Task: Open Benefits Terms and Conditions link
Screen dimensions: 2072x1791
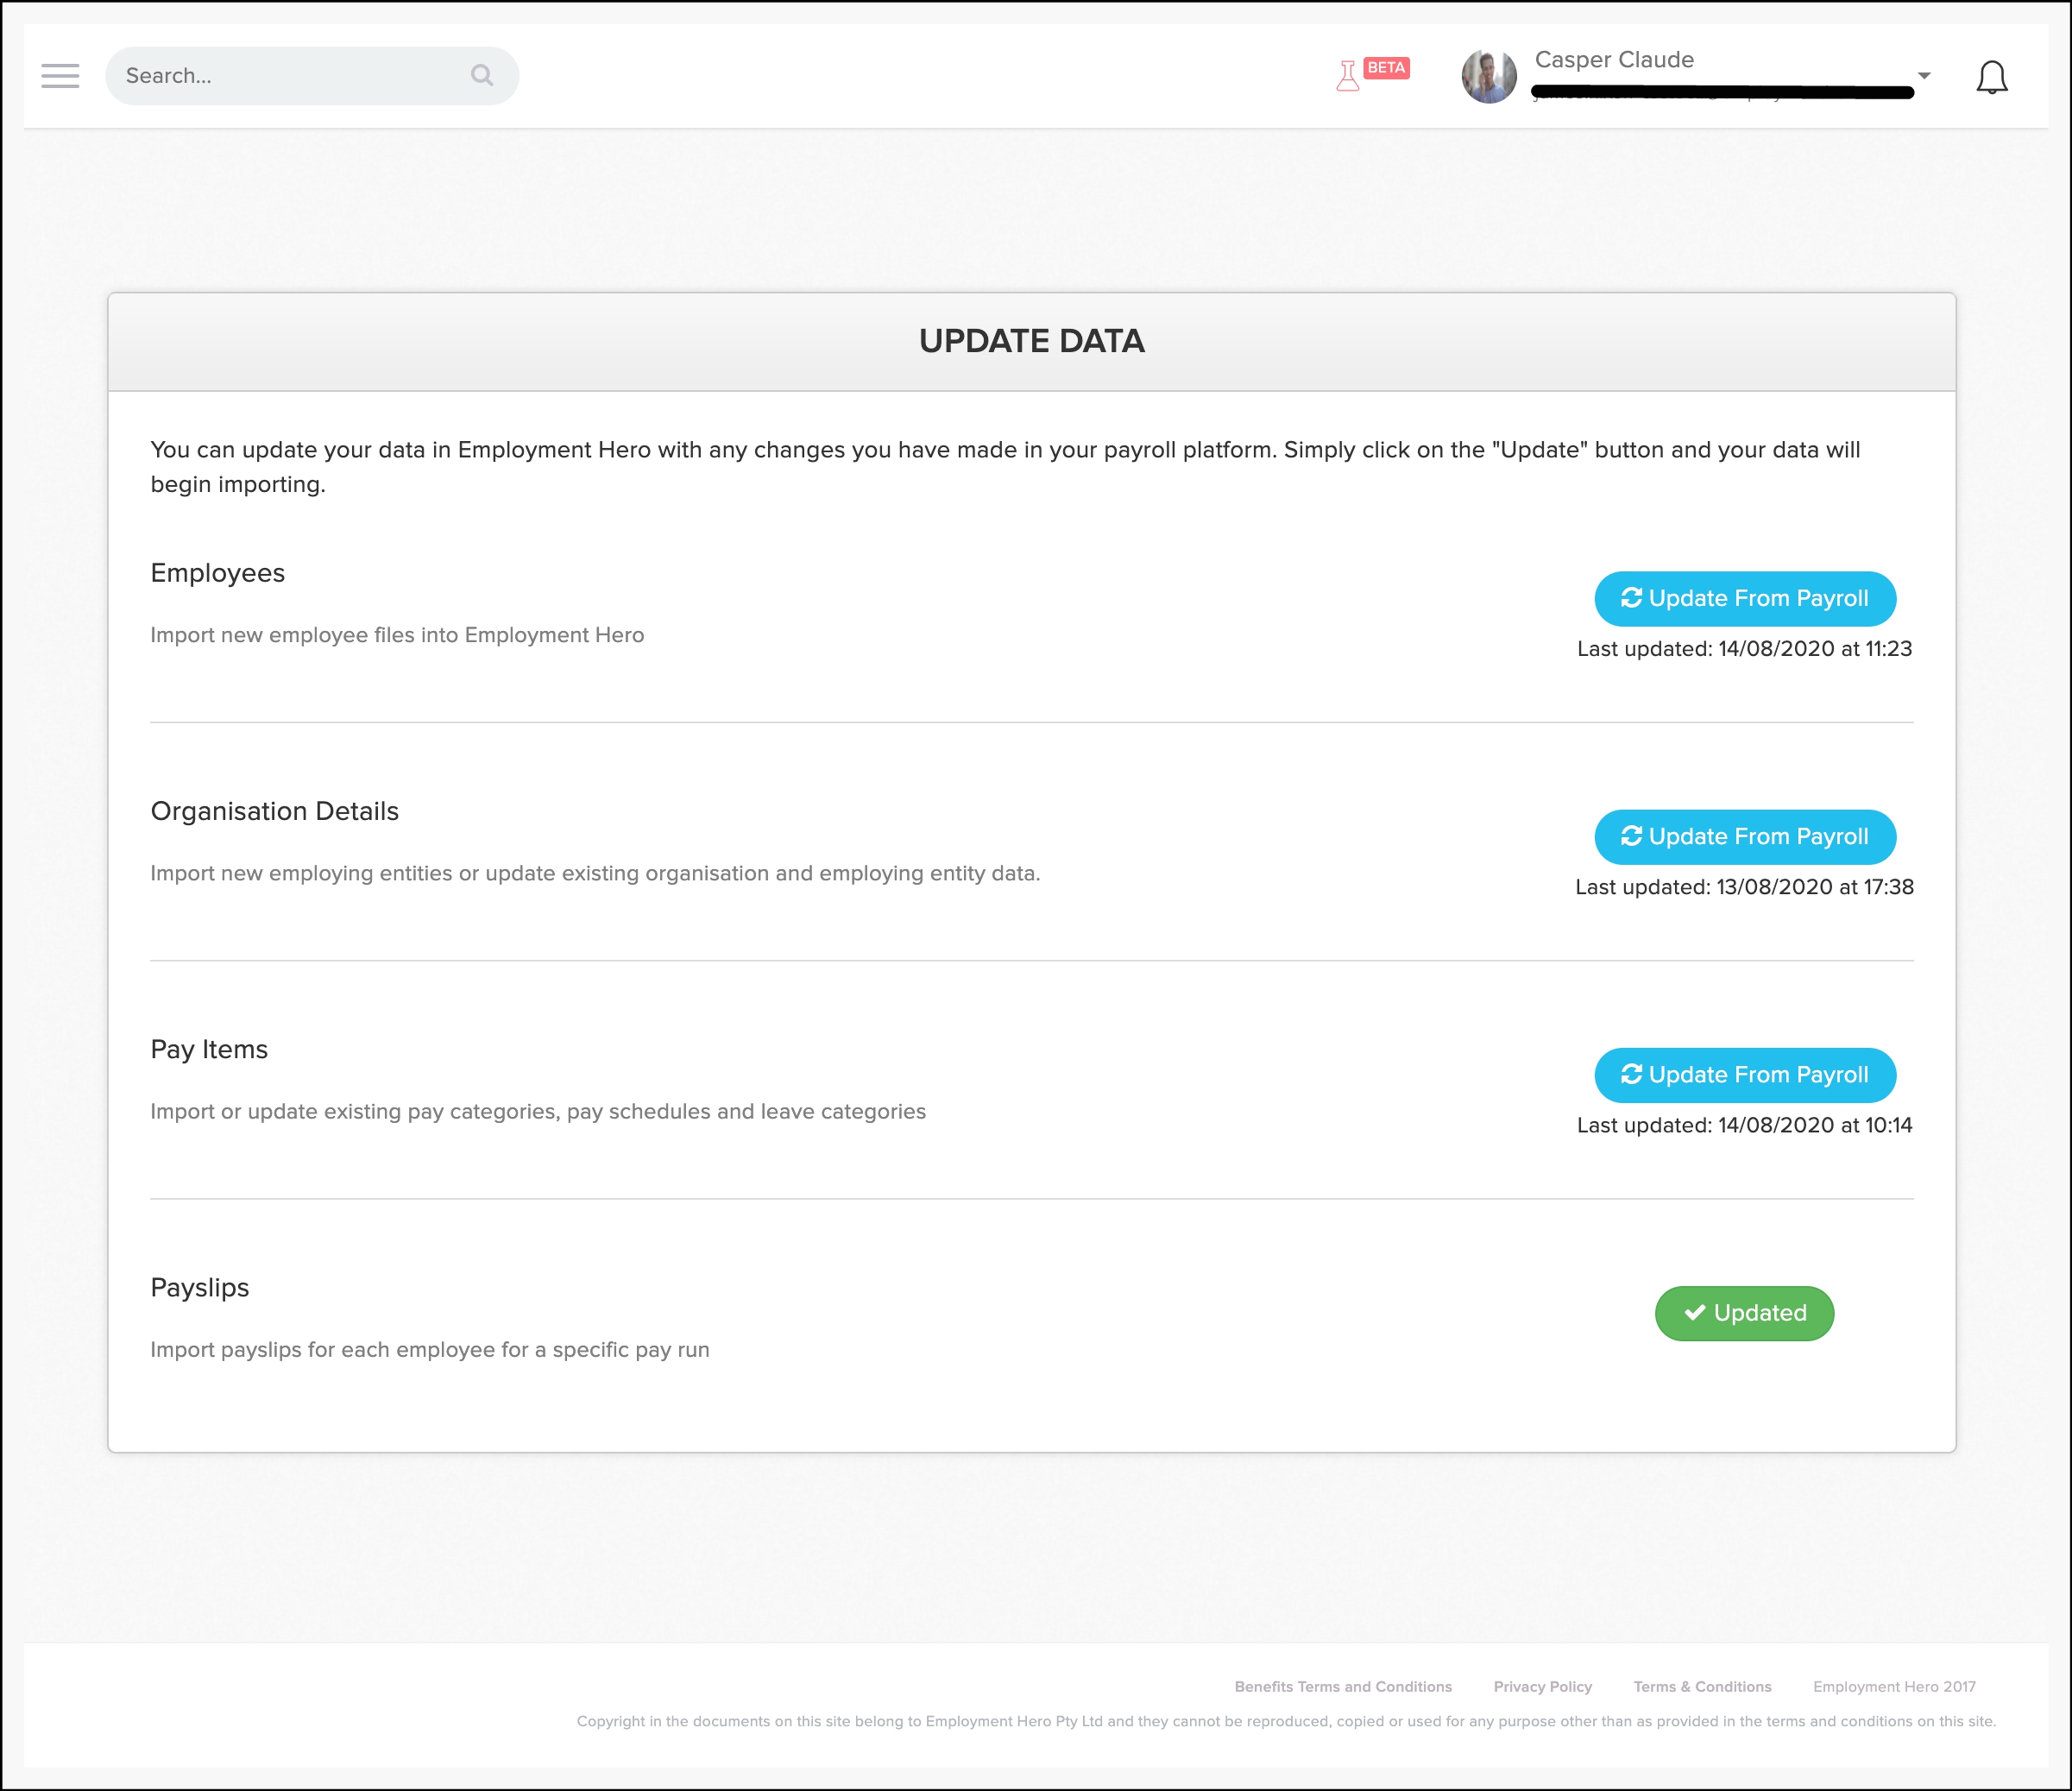Action: [x=1342, y=1686]
